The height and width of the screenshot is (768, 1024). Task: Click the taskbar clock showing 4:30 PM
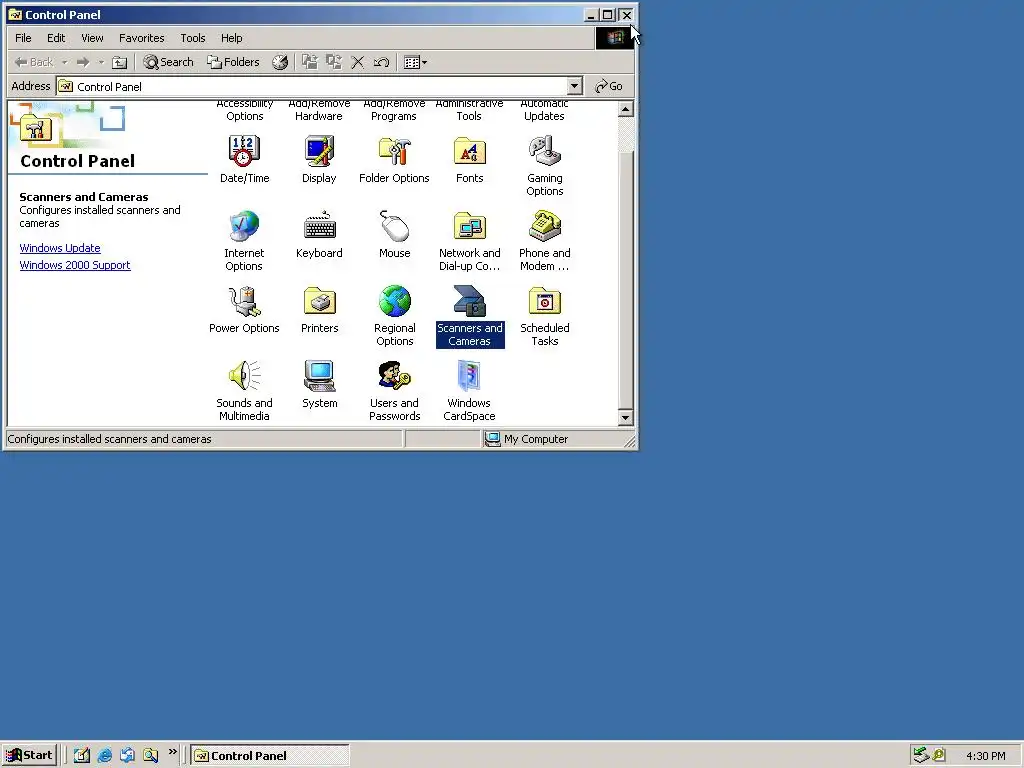(985, 756)
